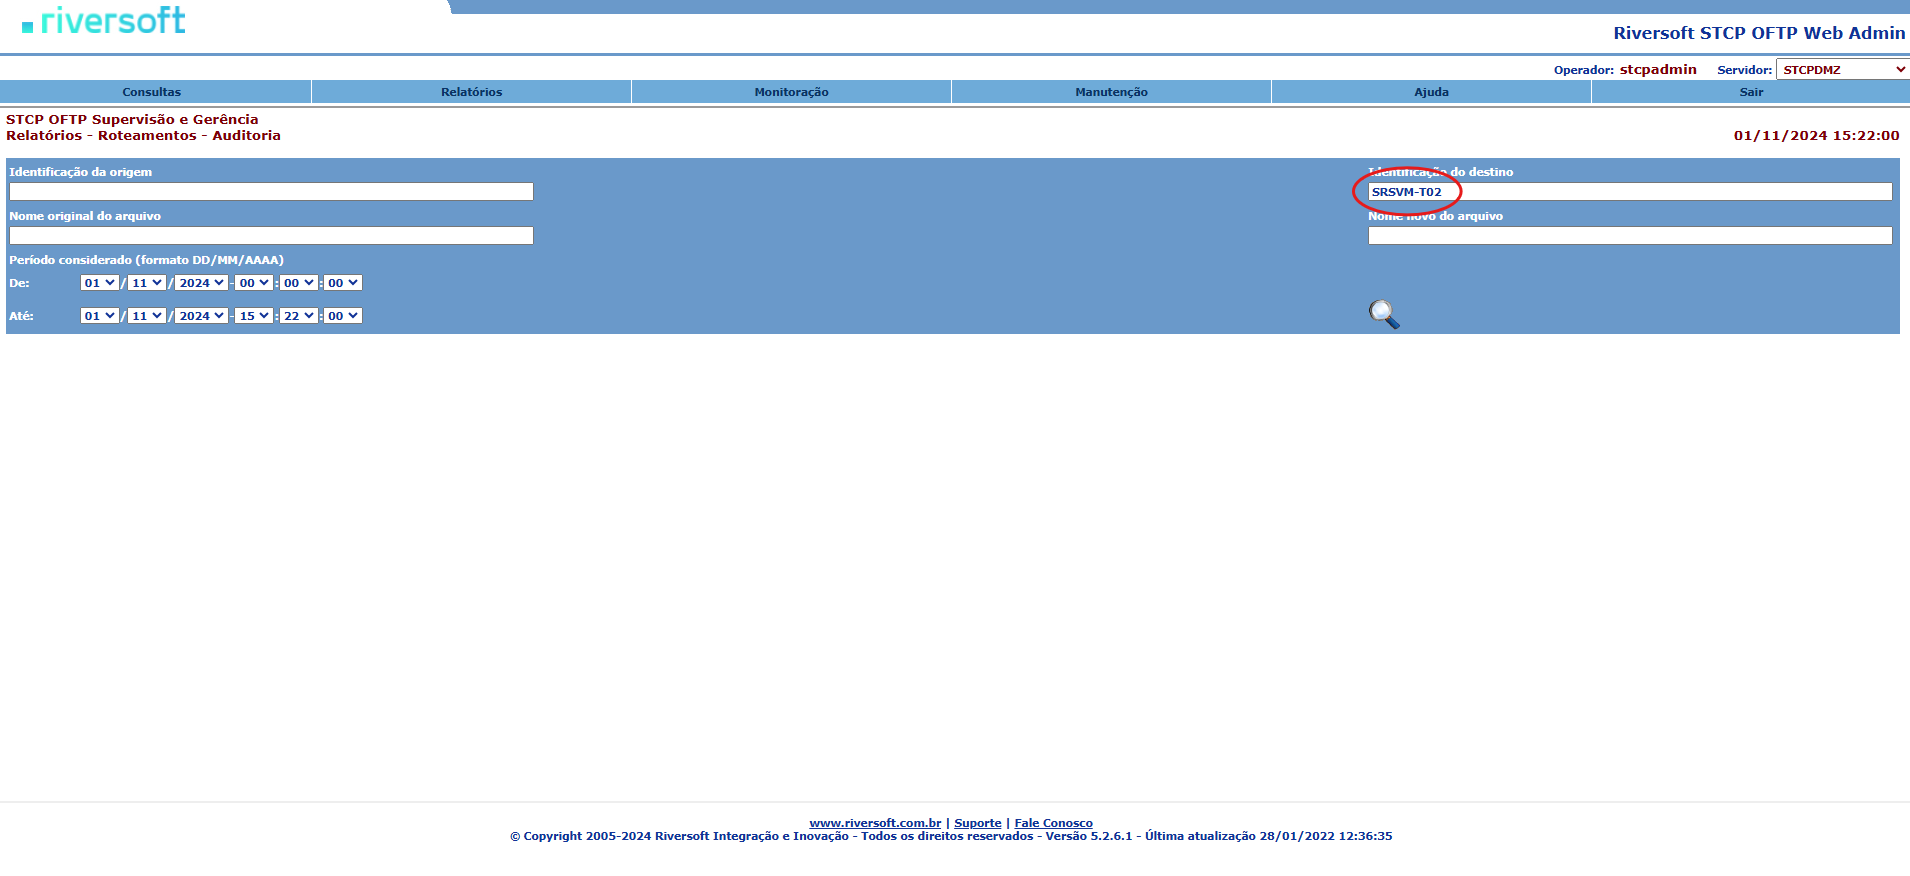Click the Período considerado label
1910x876 pixels.
pos(146,260)
